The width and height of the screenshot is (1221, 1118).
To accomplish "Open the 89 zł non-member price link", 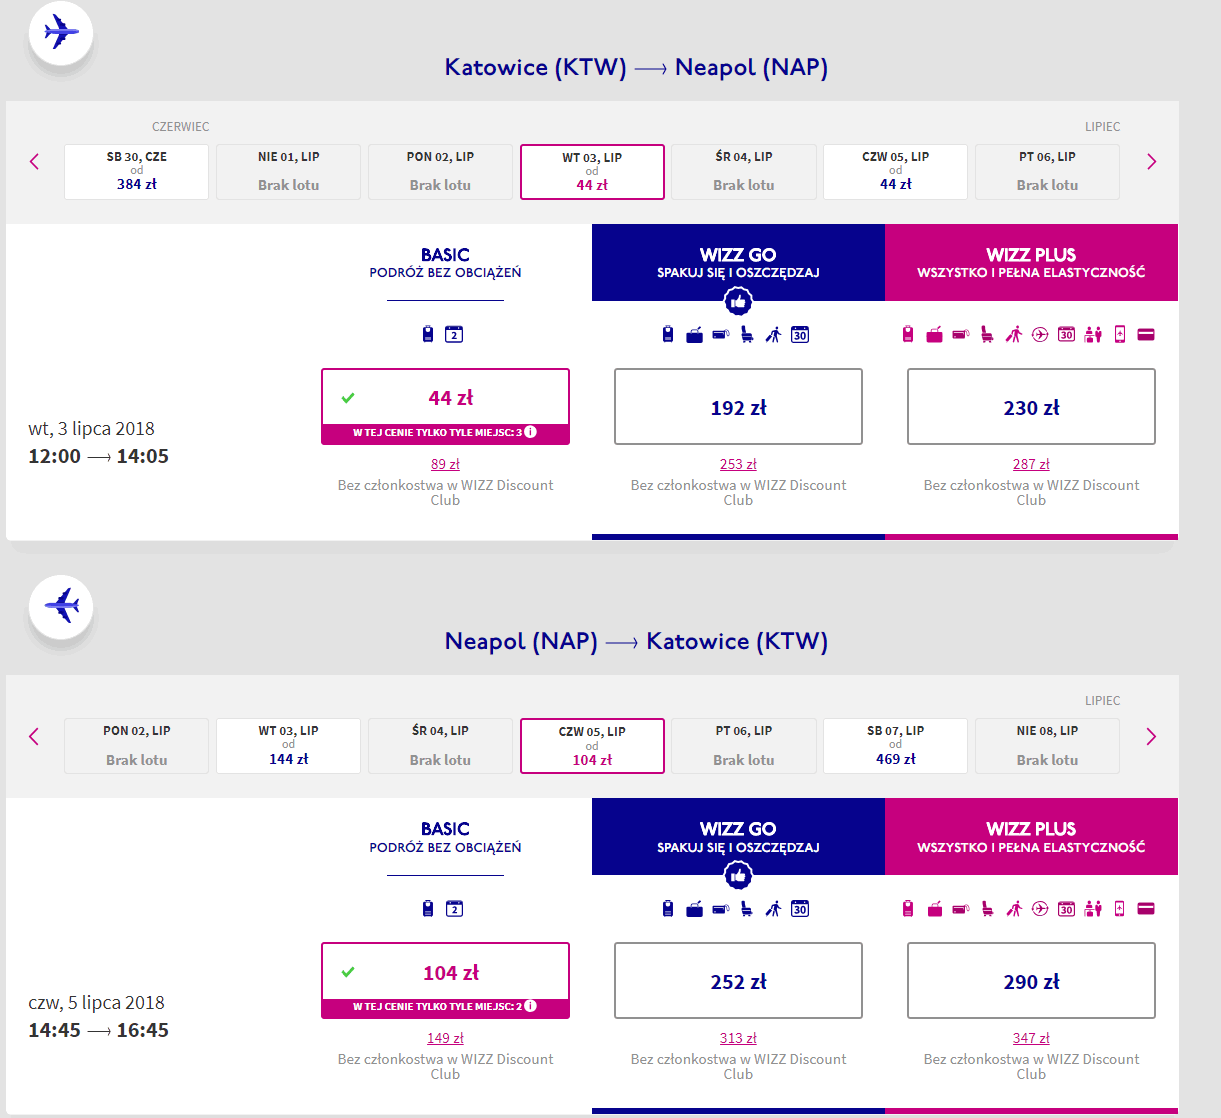I will (445, 464).
